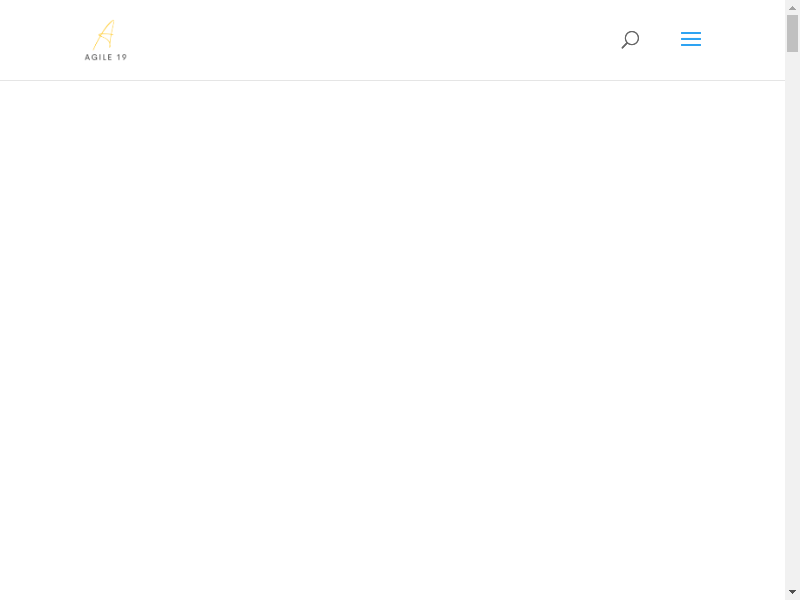
Task: Expand the search bar from the header
Action: [x=630, y=40]
